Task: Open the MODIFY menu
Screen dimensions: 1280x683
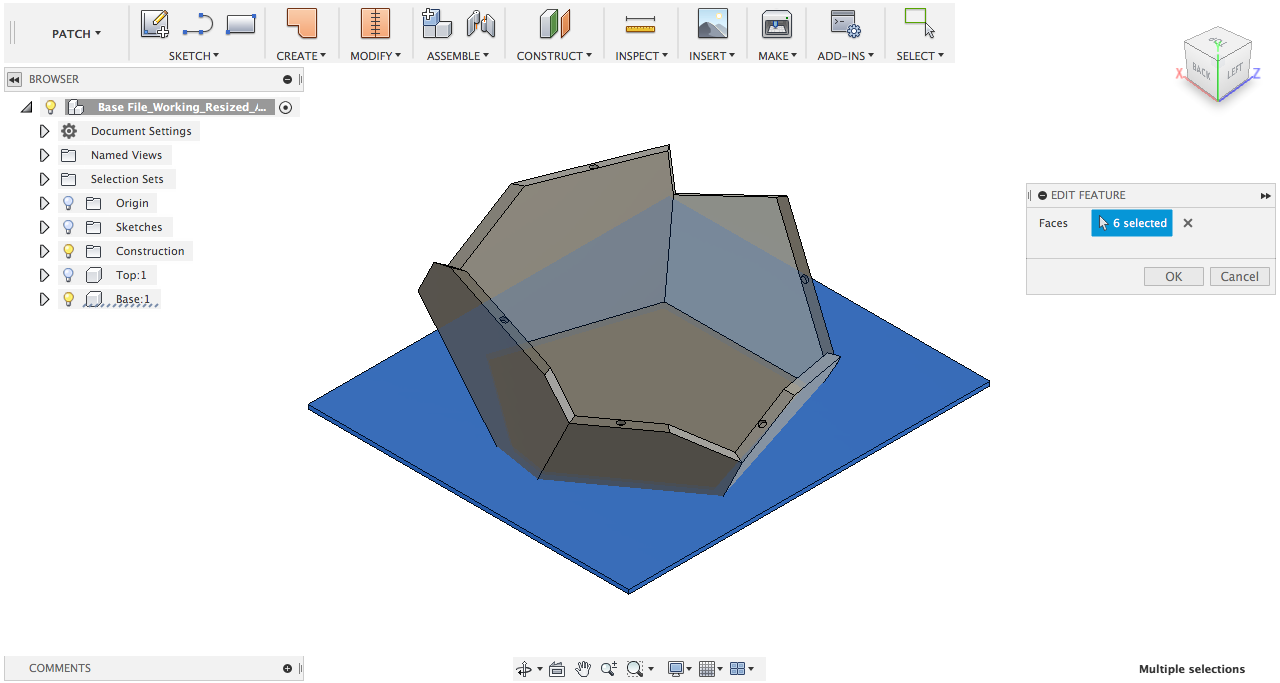Action: pos(375,56)
